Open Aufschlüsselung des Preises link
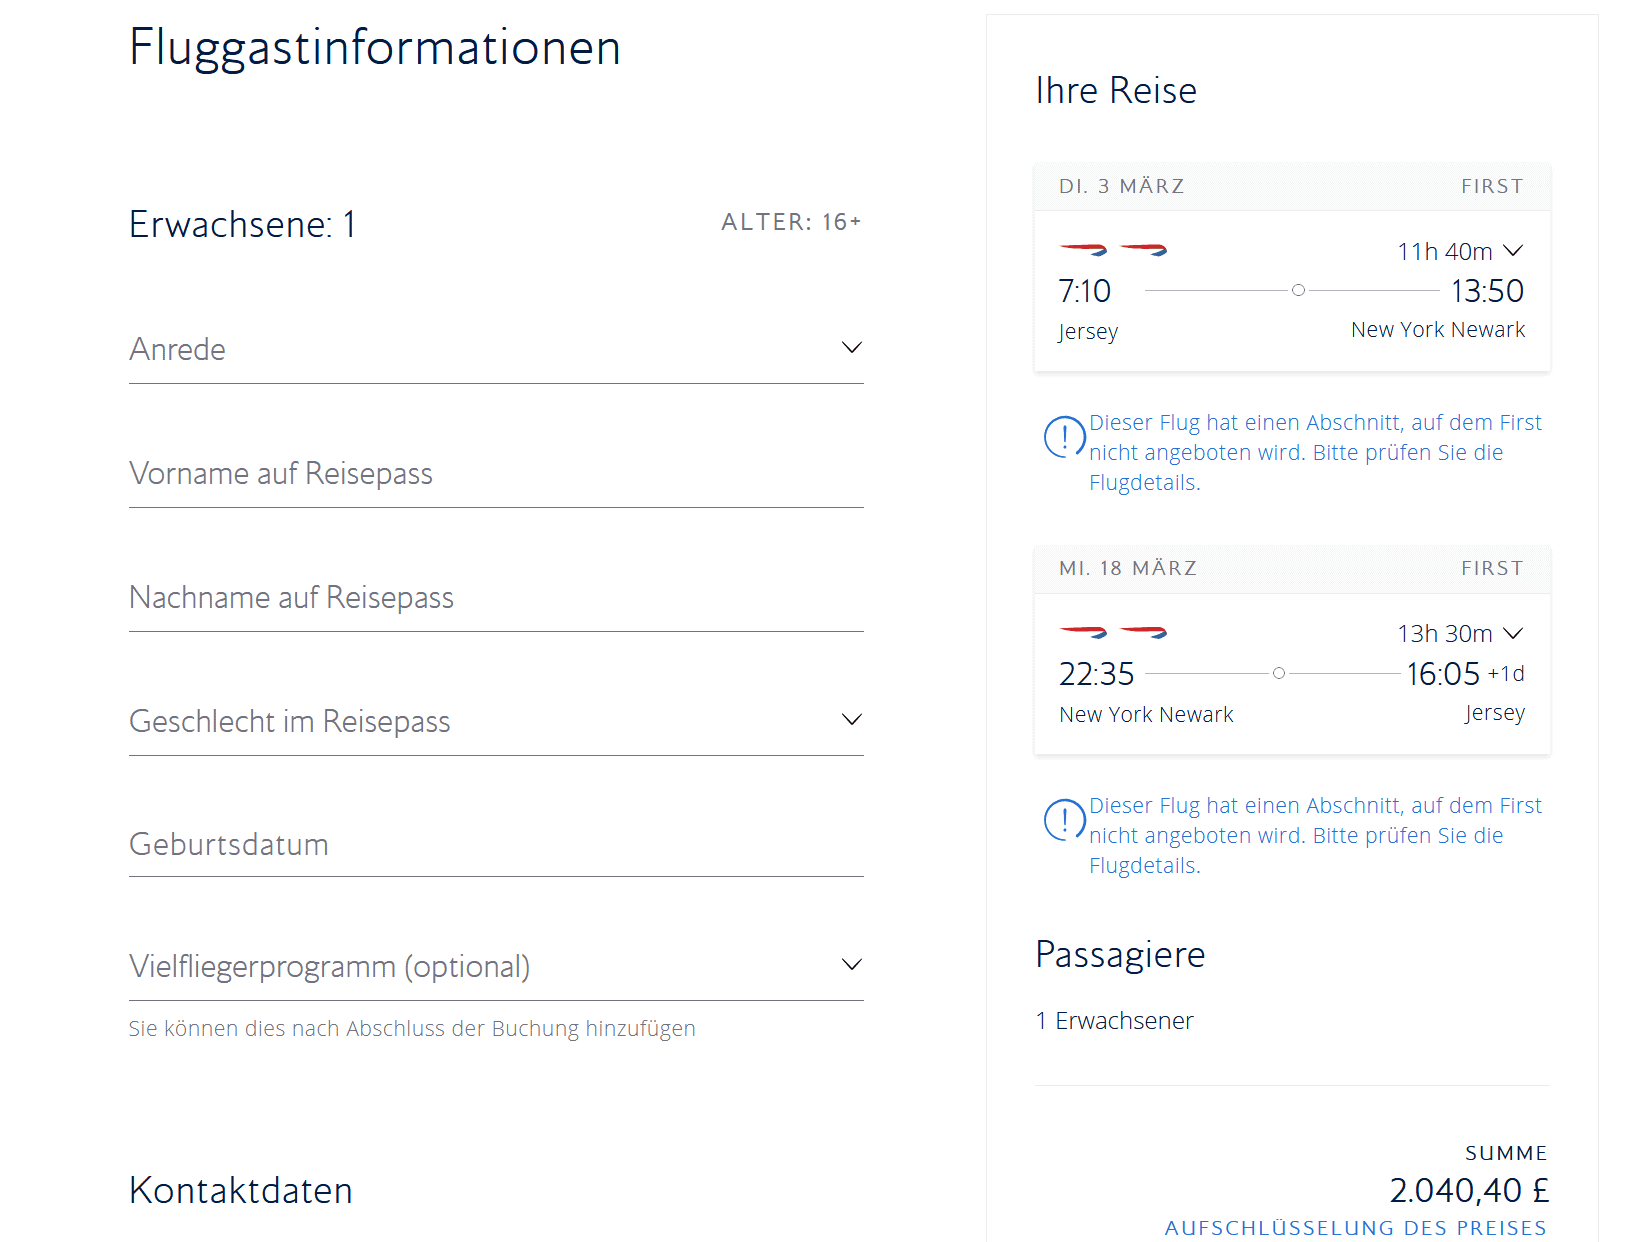This screenshot has width=1625, height=1242. pos(1355,1227)
